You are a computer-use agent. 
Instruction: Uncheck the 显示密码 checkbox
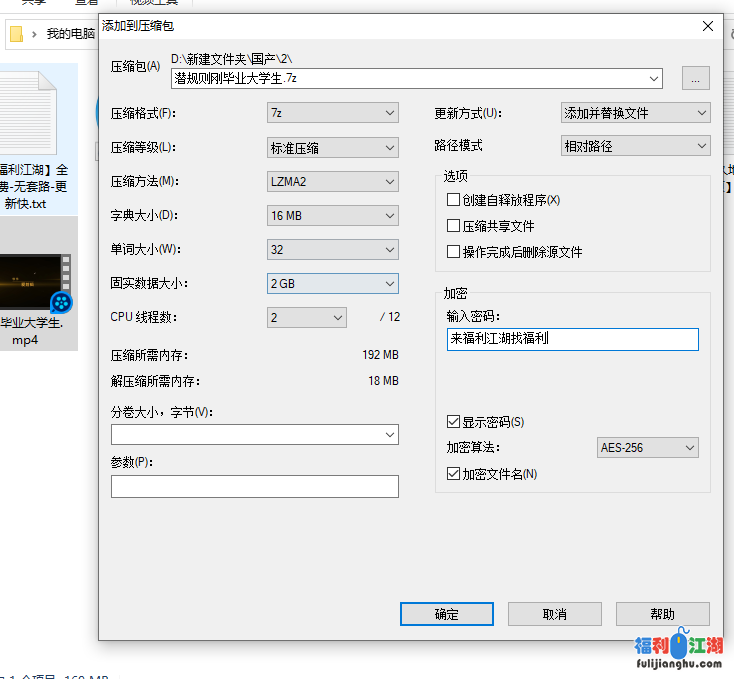(x=454, y=422)
